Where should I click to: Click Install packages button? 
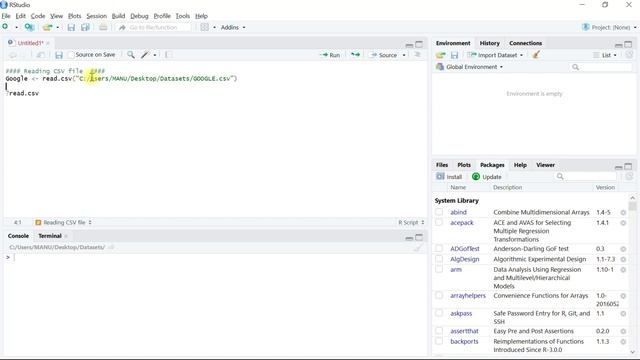click(x=449, y=177)
